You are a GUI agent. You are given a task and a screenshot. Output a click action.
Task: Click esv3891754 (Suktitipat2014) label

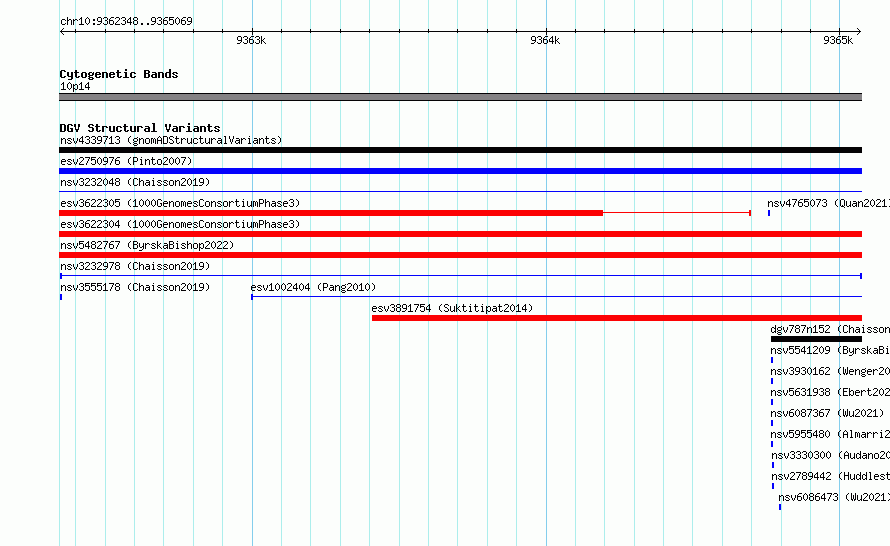click(x=452, y=308)
